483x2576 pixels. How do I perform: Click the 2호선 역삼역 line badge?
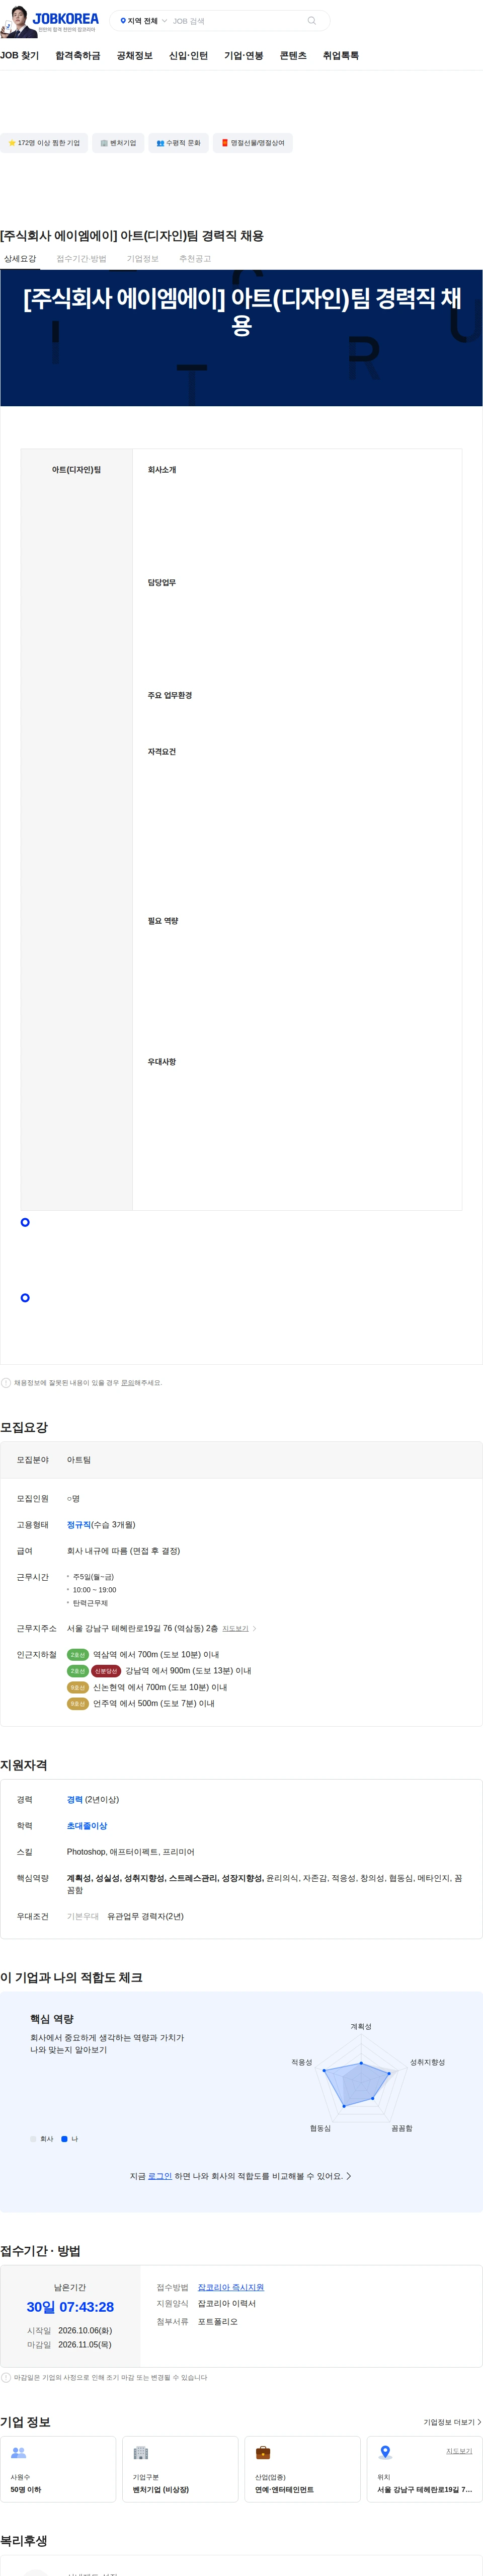coord(78,1655)
